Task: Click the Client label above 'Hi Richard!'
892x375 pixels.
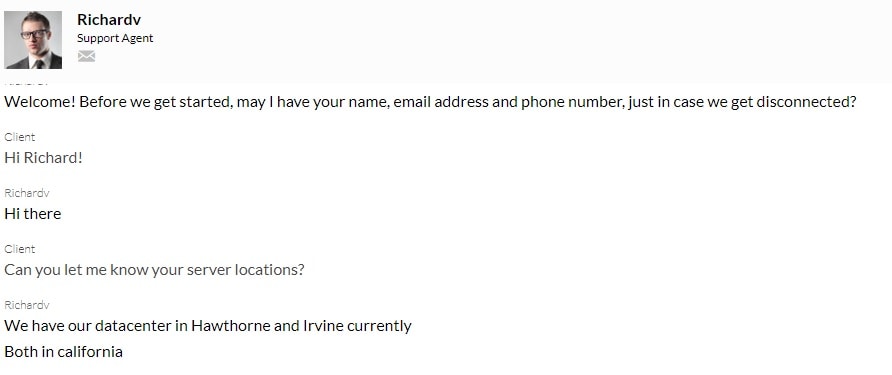Action: [19, 137]
